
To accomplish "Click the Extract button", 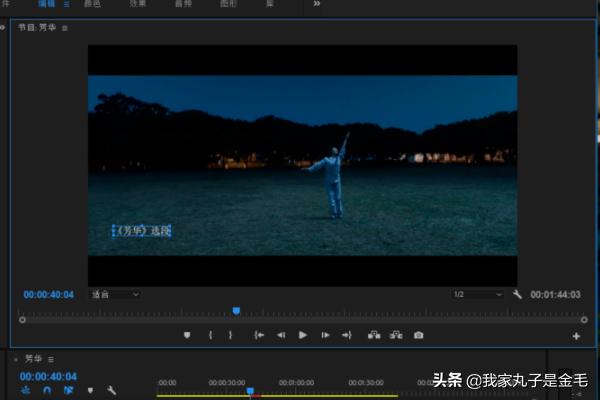I will [396, 336].
